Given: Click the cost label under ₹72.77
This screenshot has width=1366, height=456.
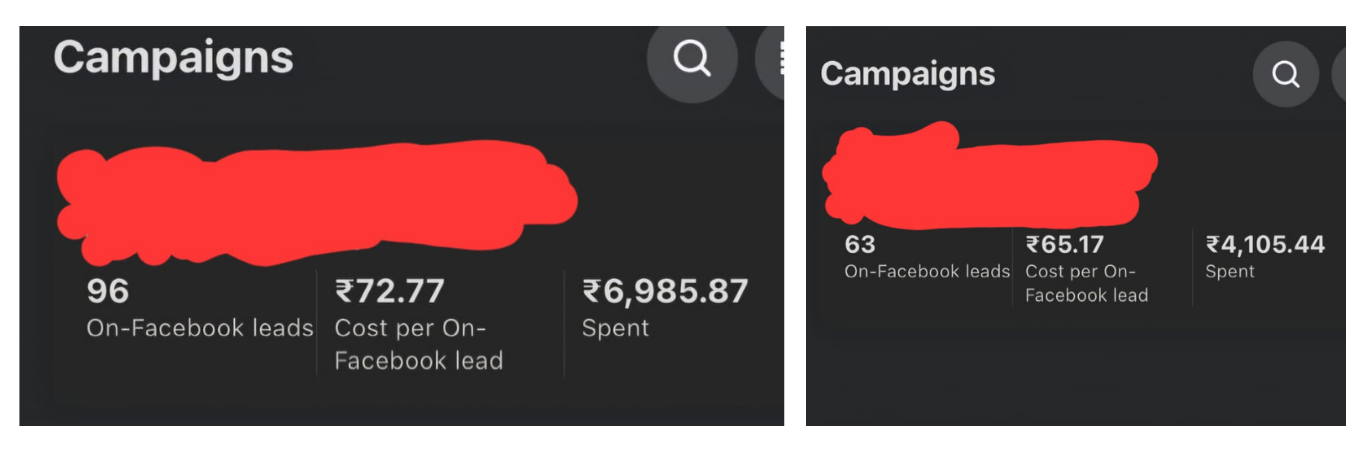Looking at the screenshot, I should [418, 345].
